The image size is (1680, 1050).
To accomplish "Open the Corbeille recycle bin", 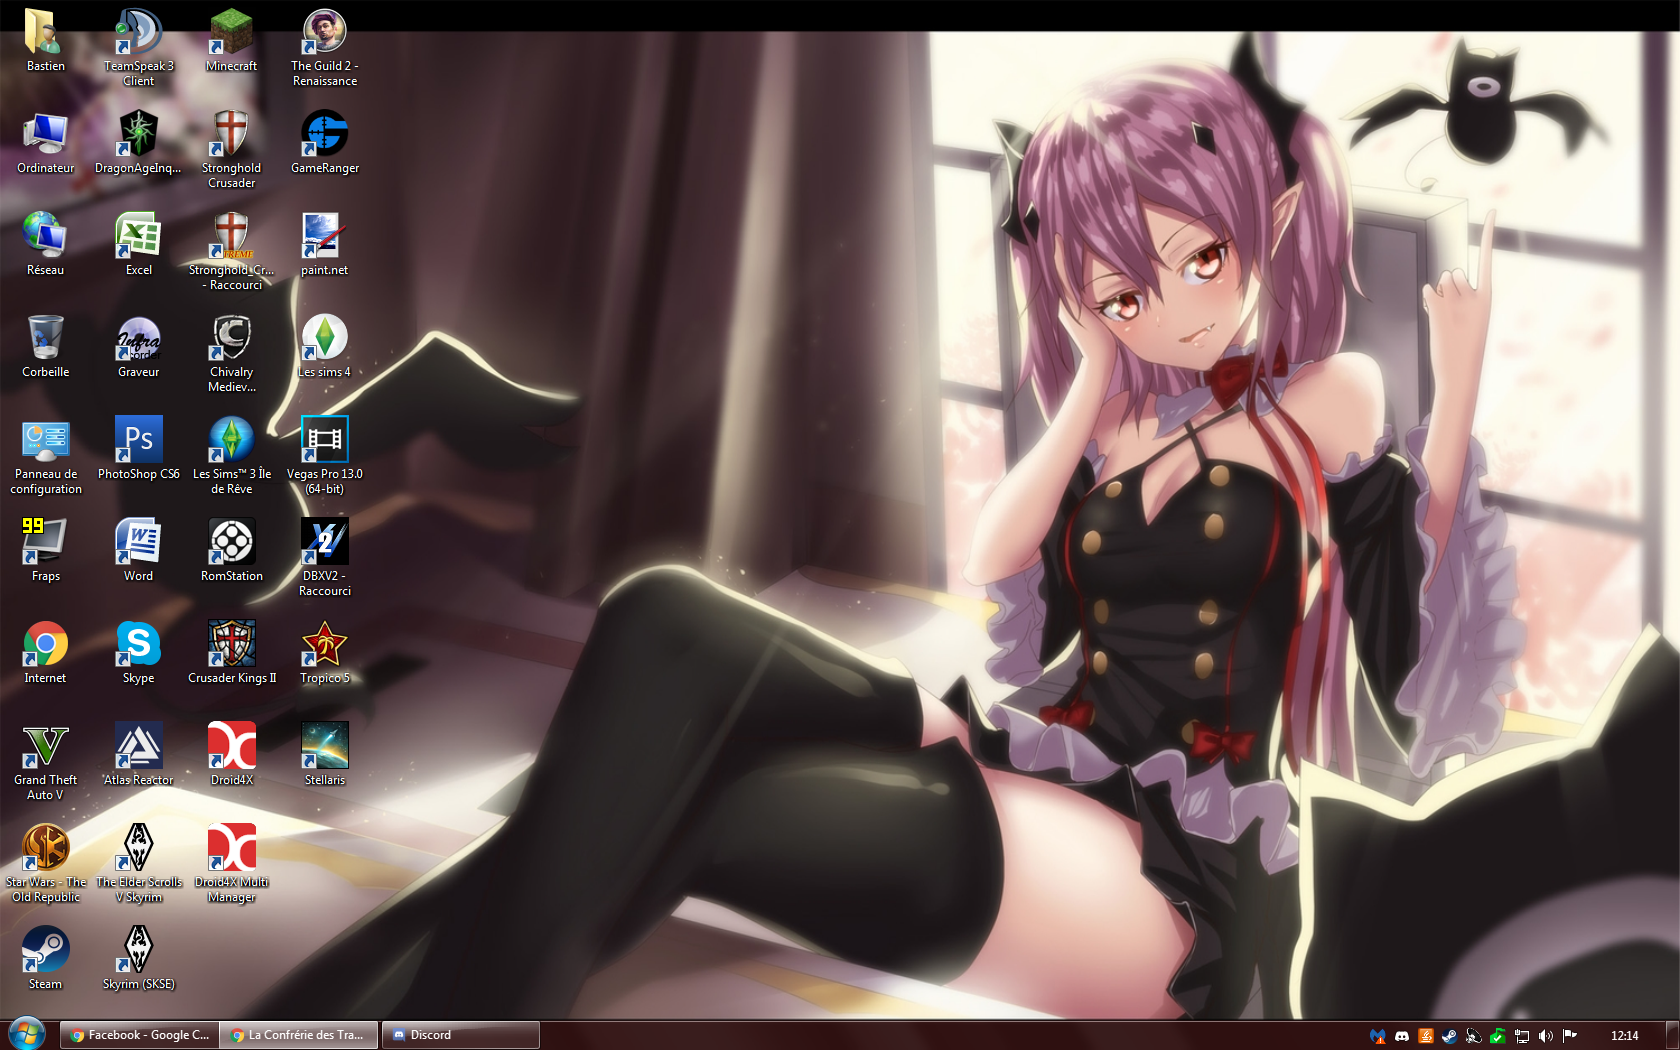I will point(45,347).
